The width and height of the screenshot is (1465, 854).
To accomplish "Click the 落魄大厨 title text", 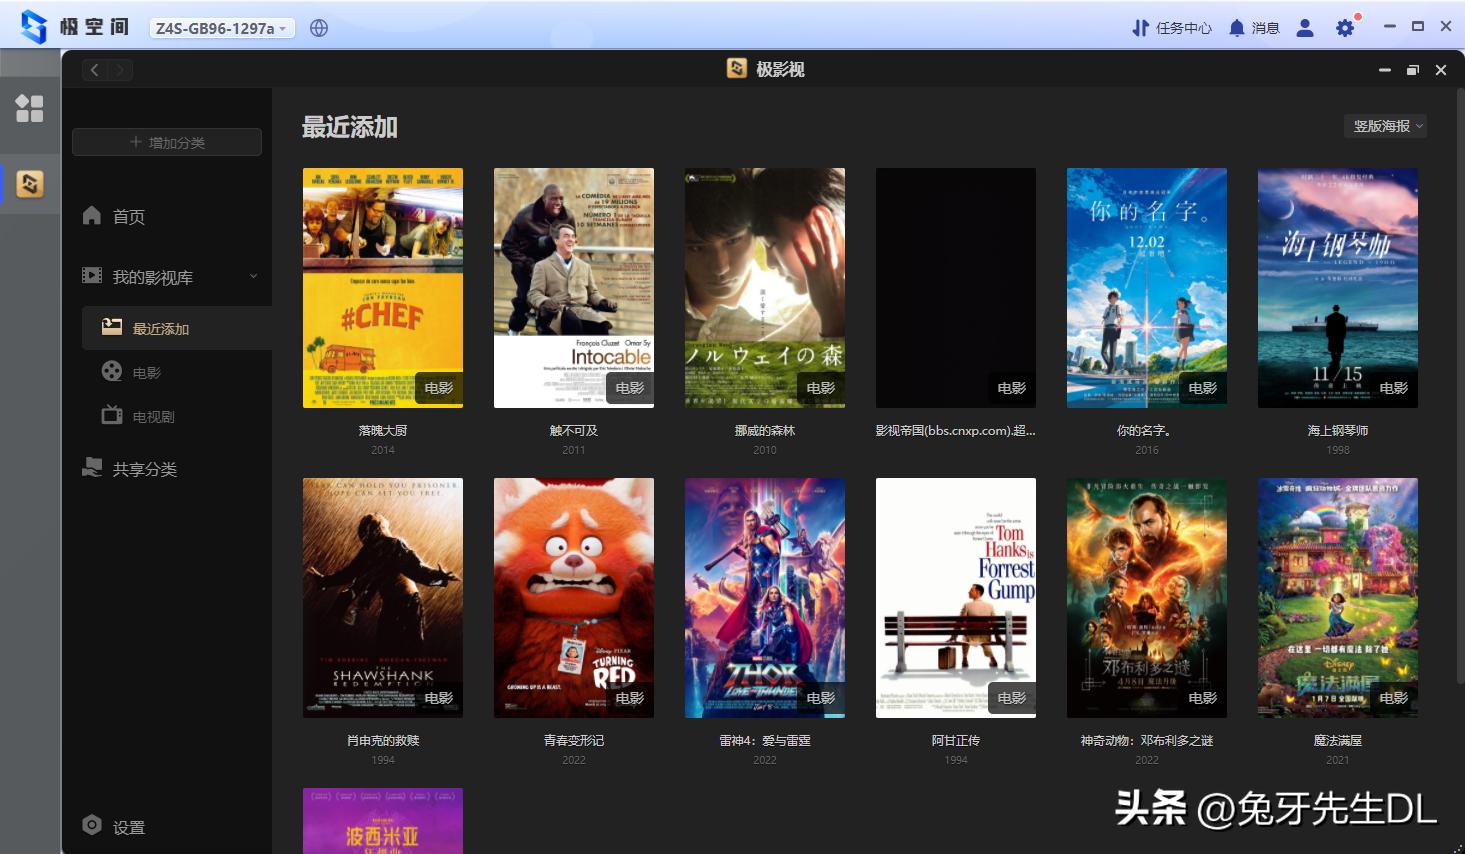I will [383, 430].
